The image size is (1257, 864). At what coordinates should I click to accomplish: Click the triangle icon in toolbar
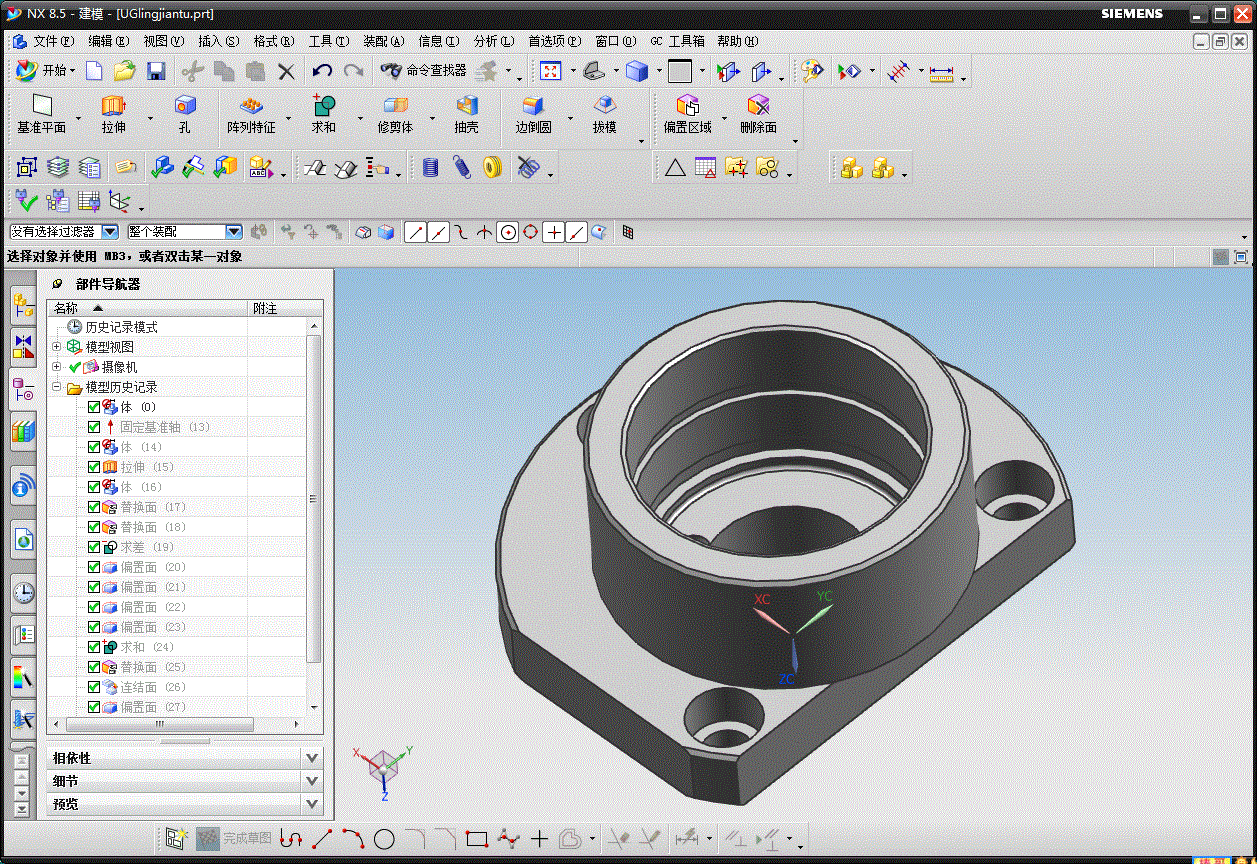tap(675, 167)
